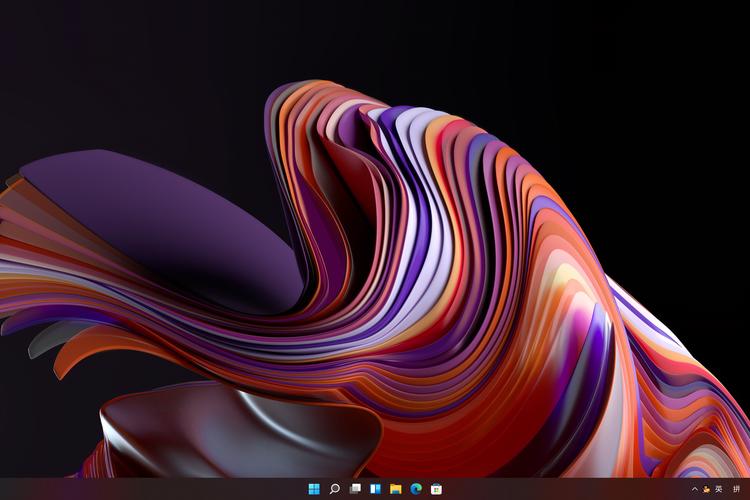Show overflow icons with the up arrow
The height and width of the screenshot is (500, 750).
695,489
